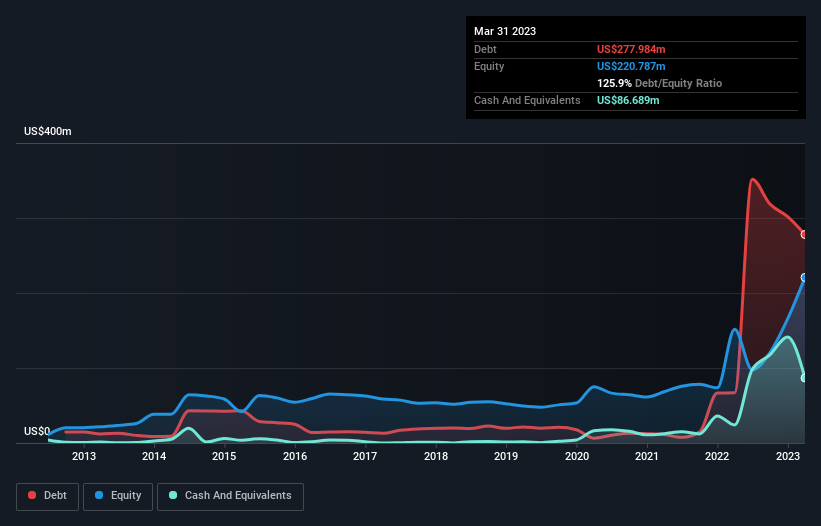Toggle the Equity series legend button

118,496
